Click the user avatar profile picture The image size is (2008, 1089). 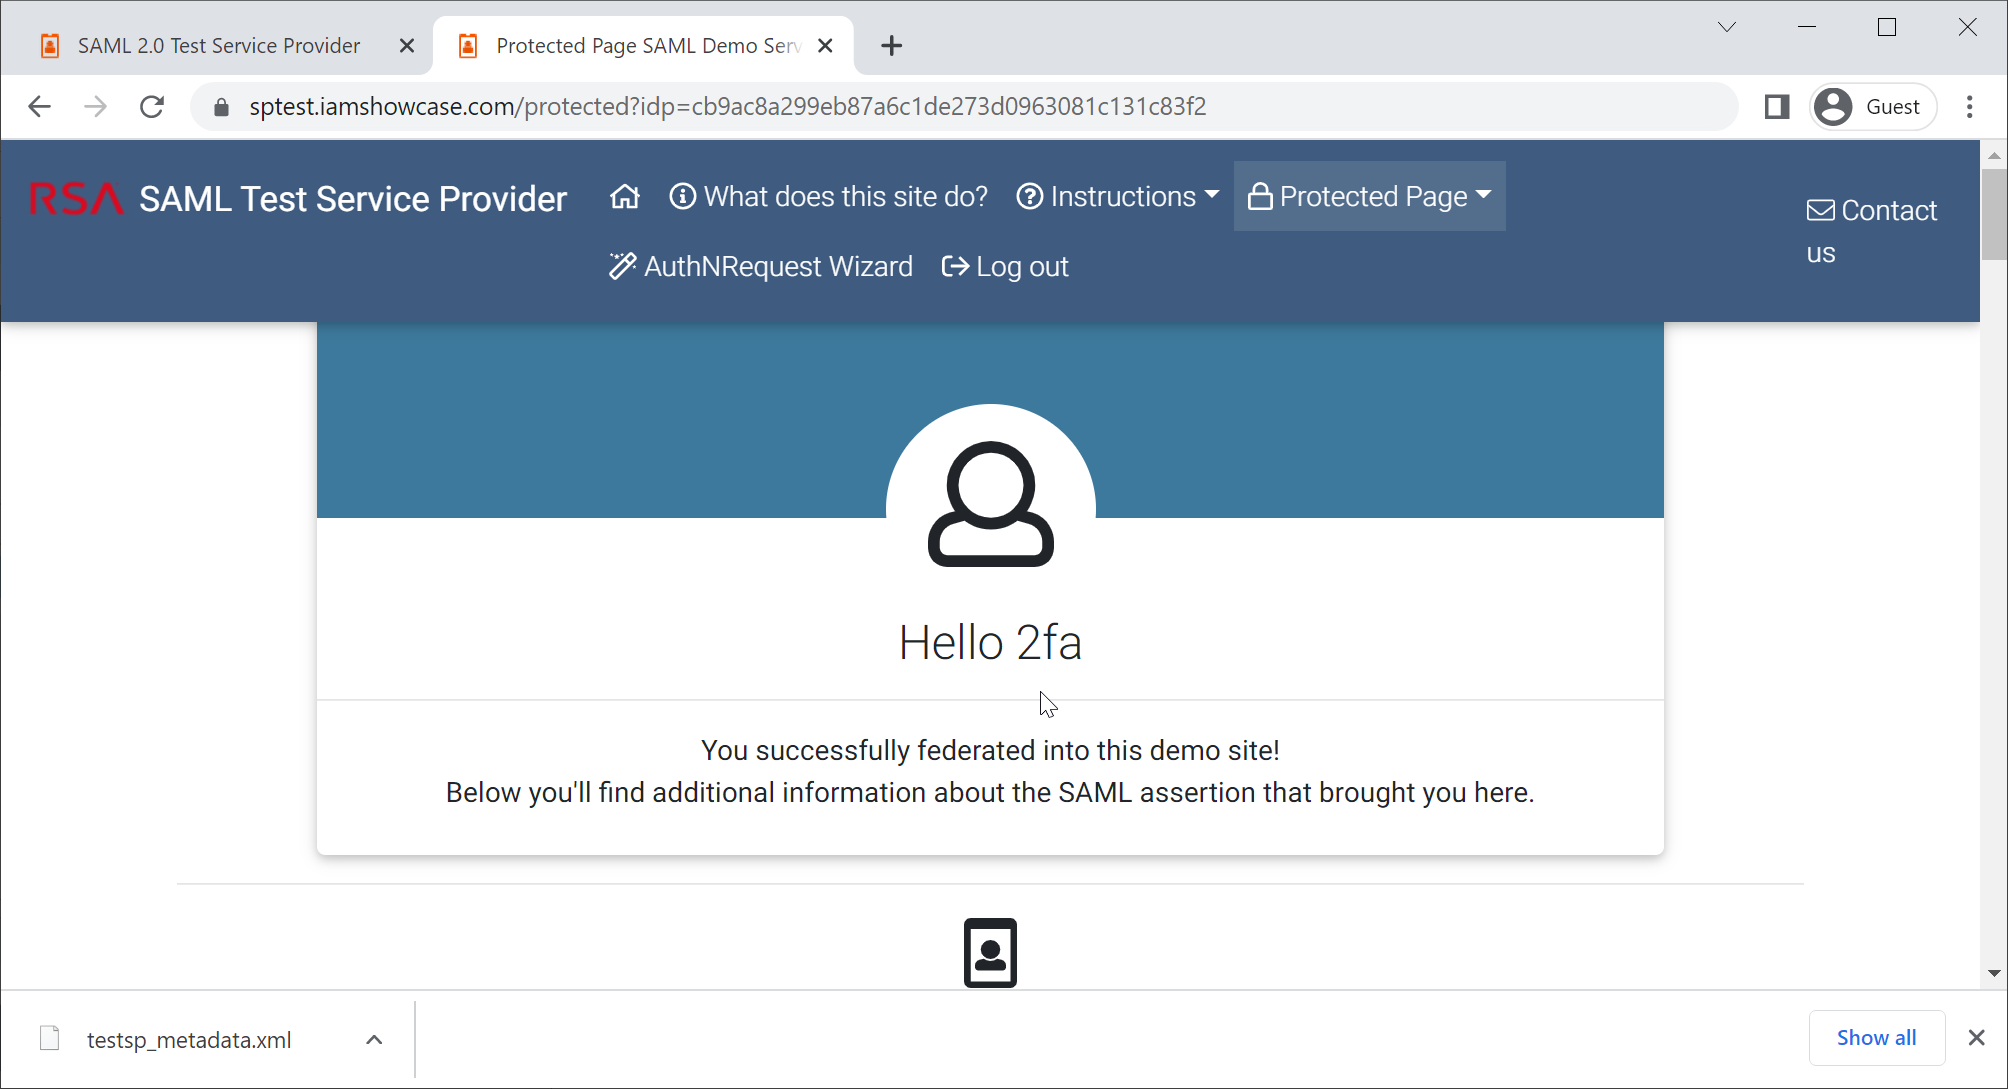(990, 505)
